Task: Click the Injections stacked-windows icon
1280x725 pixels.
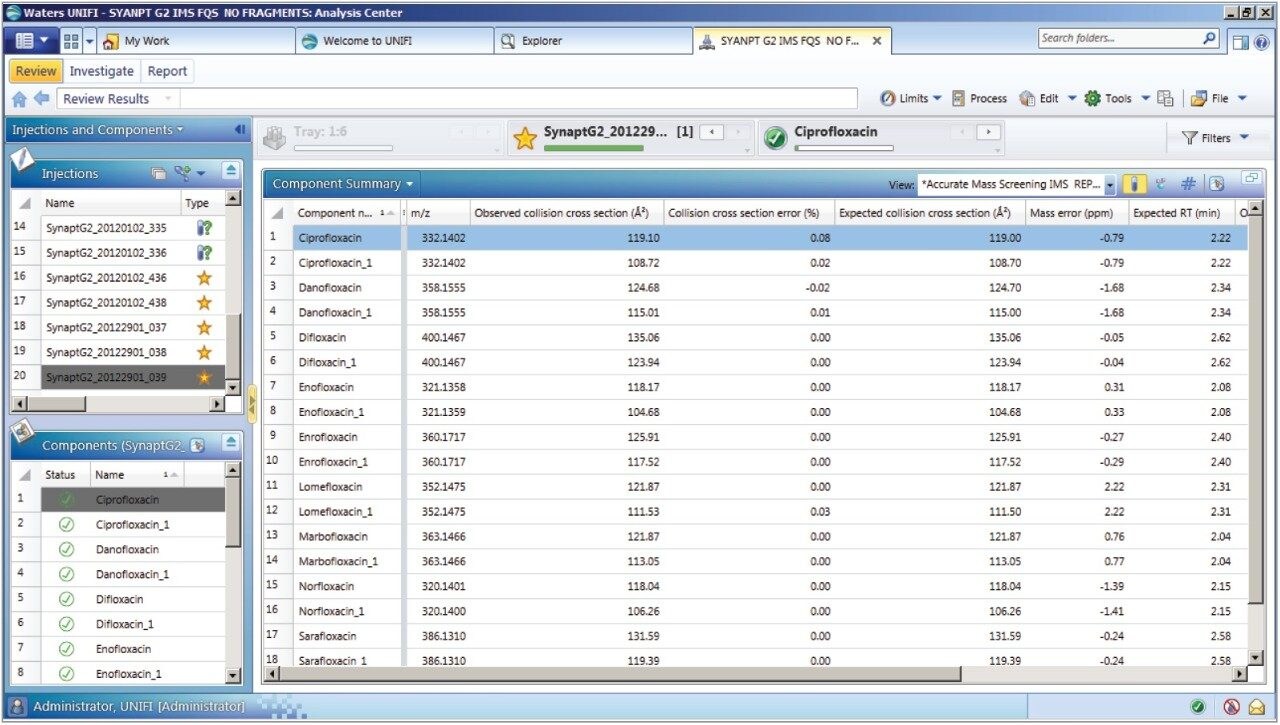Action: 158,174
